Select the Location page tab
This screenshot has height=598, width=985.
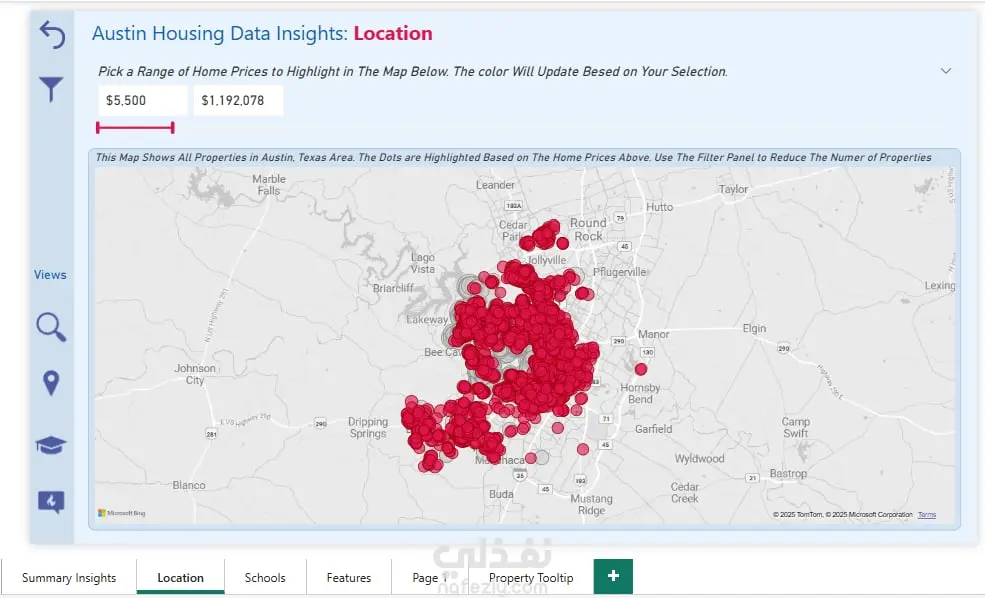coord(181,578)
